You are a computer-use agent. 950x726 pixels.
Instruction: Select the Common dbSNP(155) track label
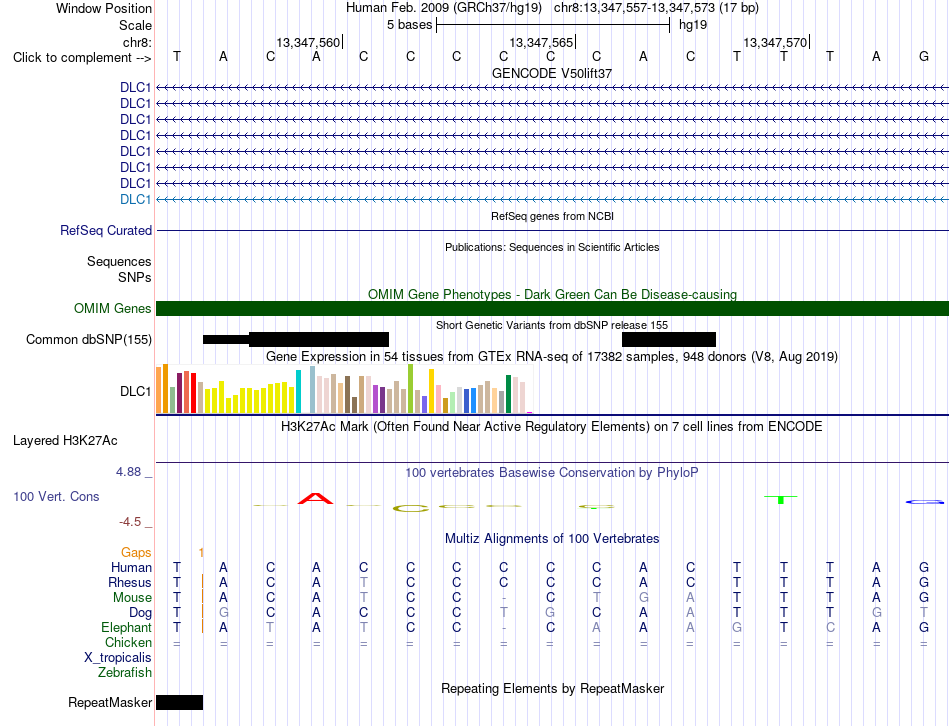89,339
